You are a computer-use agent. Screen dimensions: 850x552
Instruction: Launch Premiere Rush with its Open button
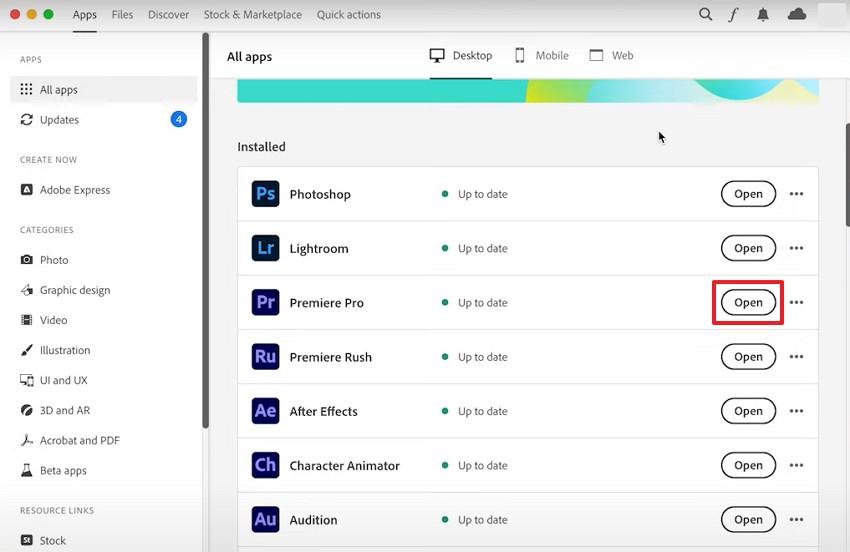[x=748, y=356]
